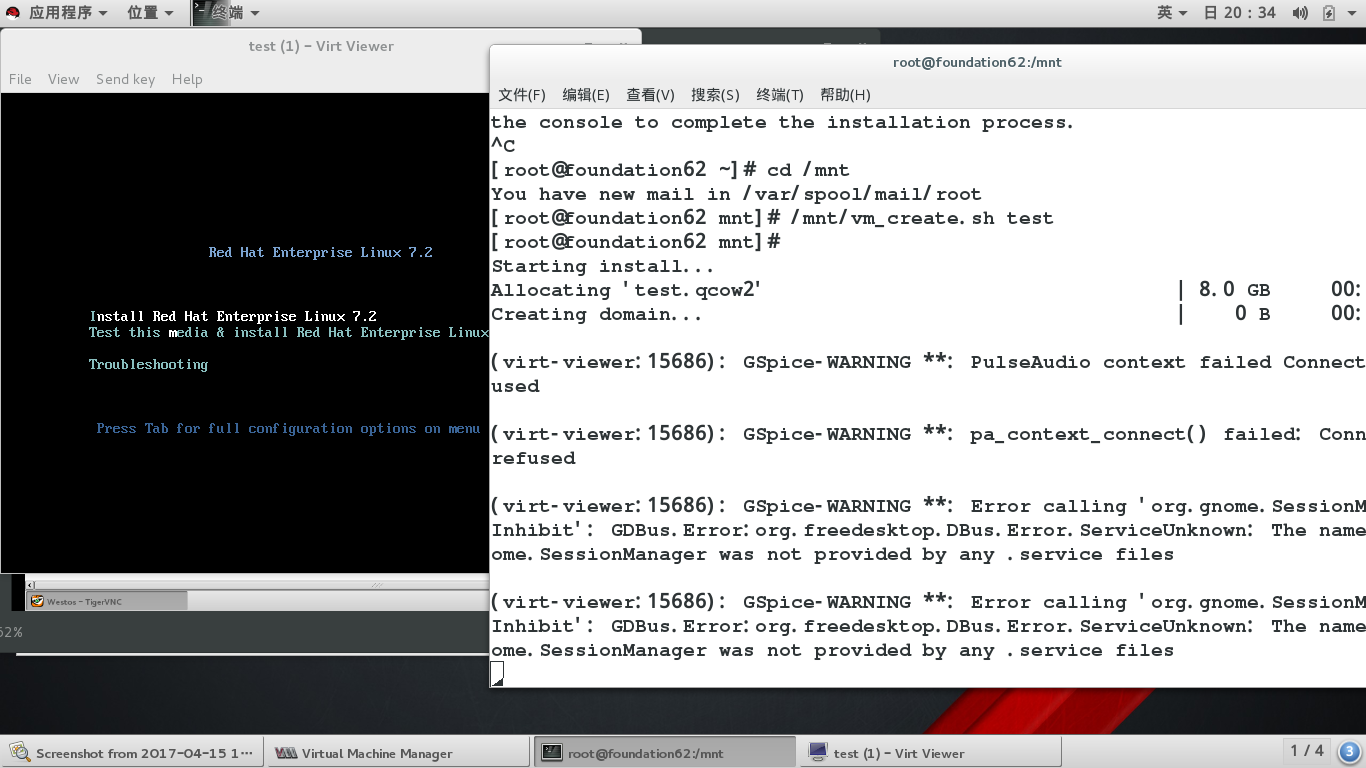
Task: Switch to root@foundation62:/mnt taskbar button
Action: pos(665,753)
